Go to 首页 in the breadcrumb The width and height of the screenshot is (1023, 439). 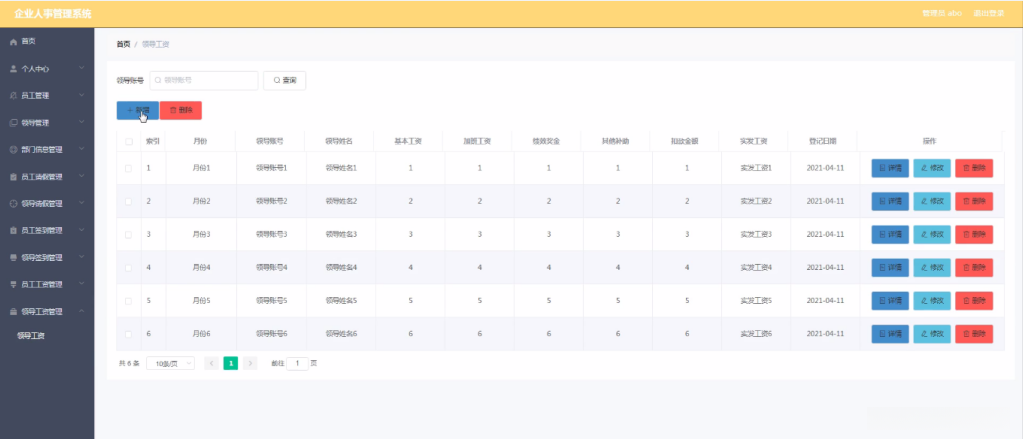(x=123, y=44)
